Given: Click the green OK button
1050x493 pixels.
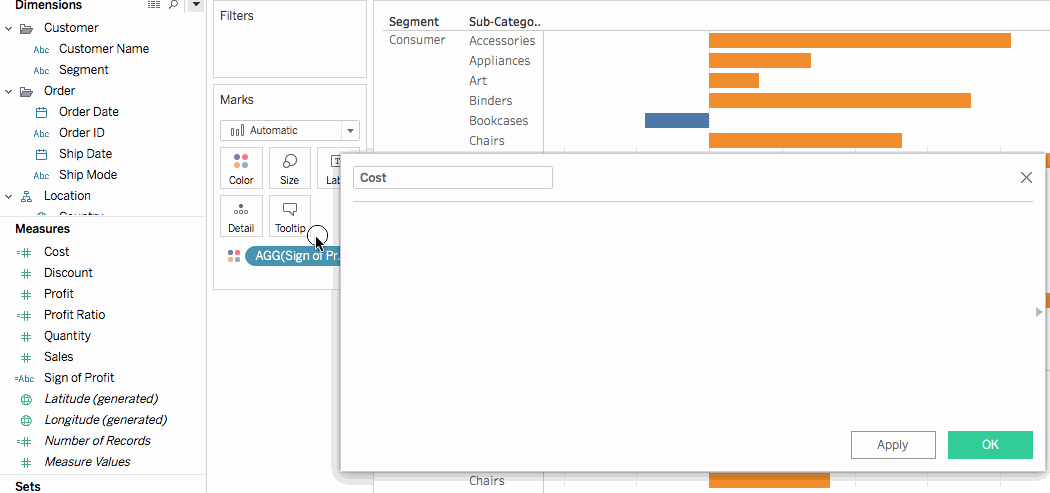Looking at the screenshot, I should [989, 445].
